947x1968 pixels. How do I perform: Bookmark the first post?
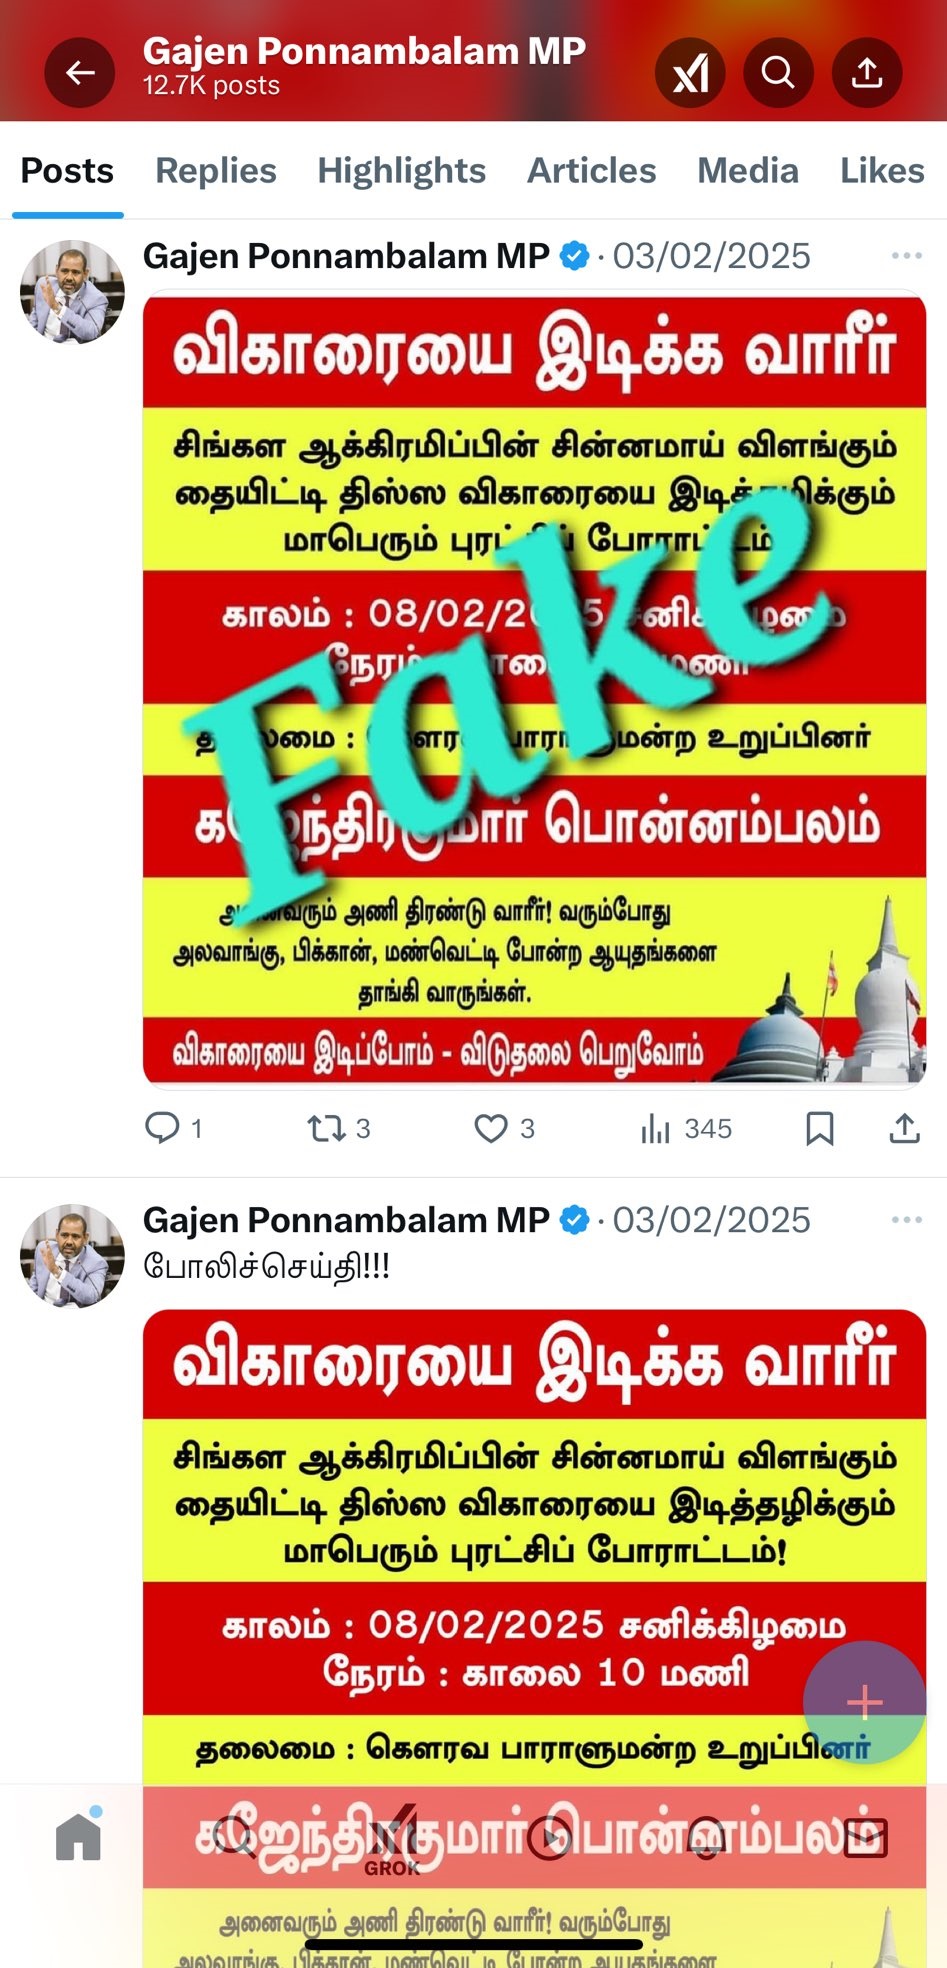820,1128
